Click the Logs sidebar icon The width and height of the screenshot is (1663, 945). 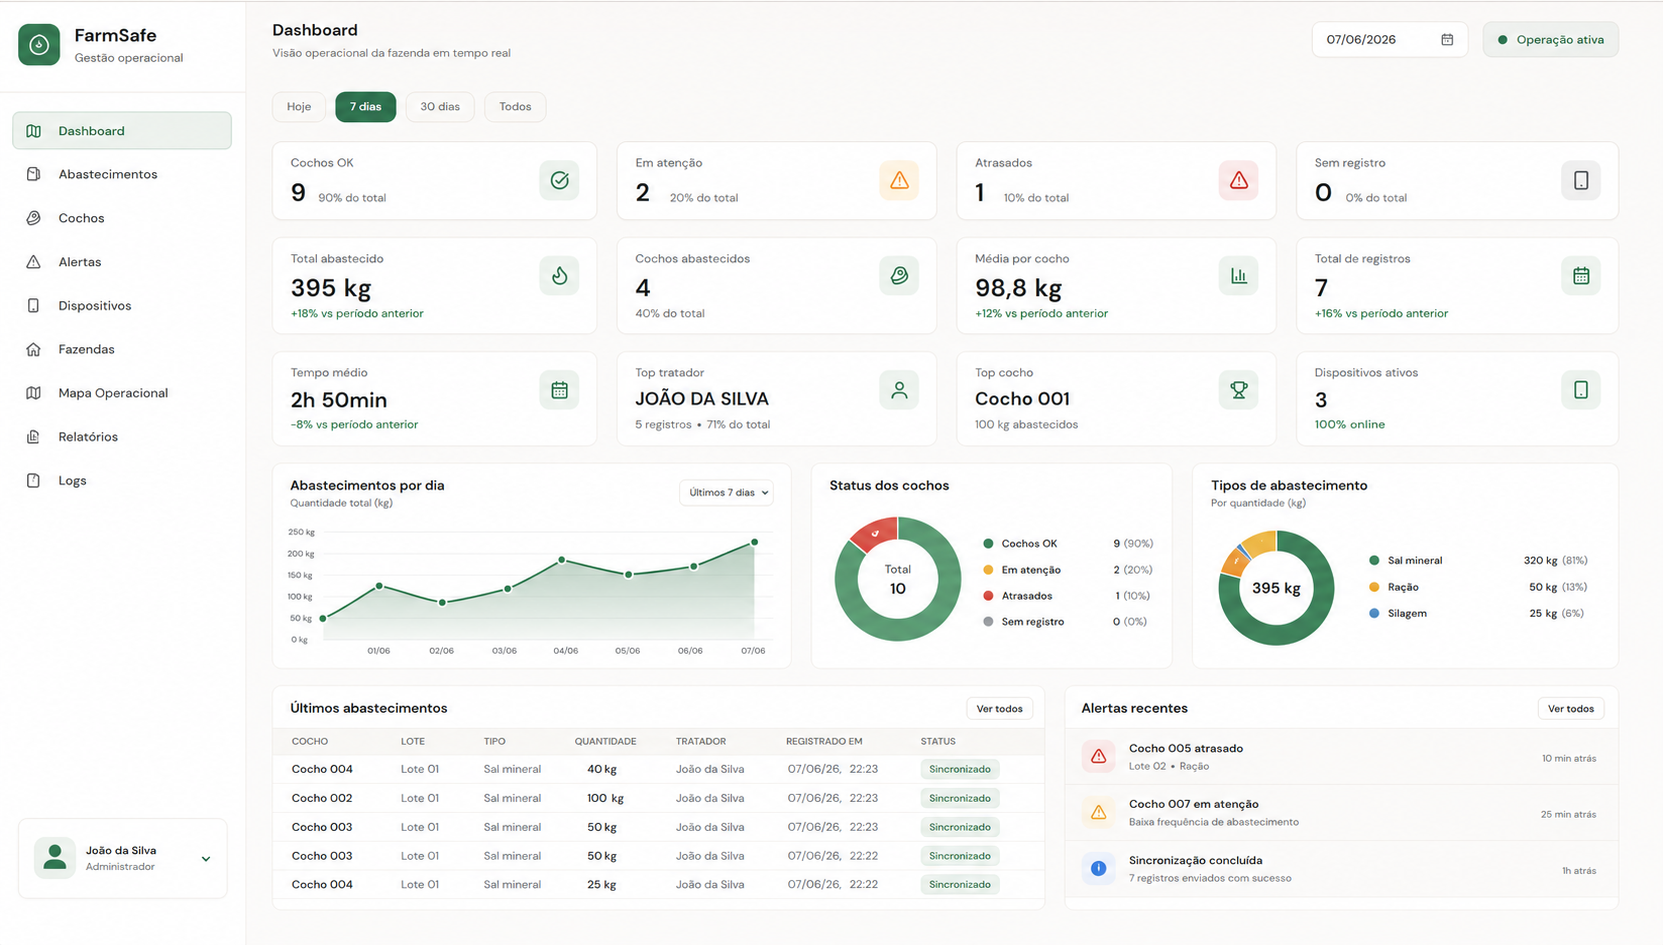pyautogui.click(x=34, y=480)
